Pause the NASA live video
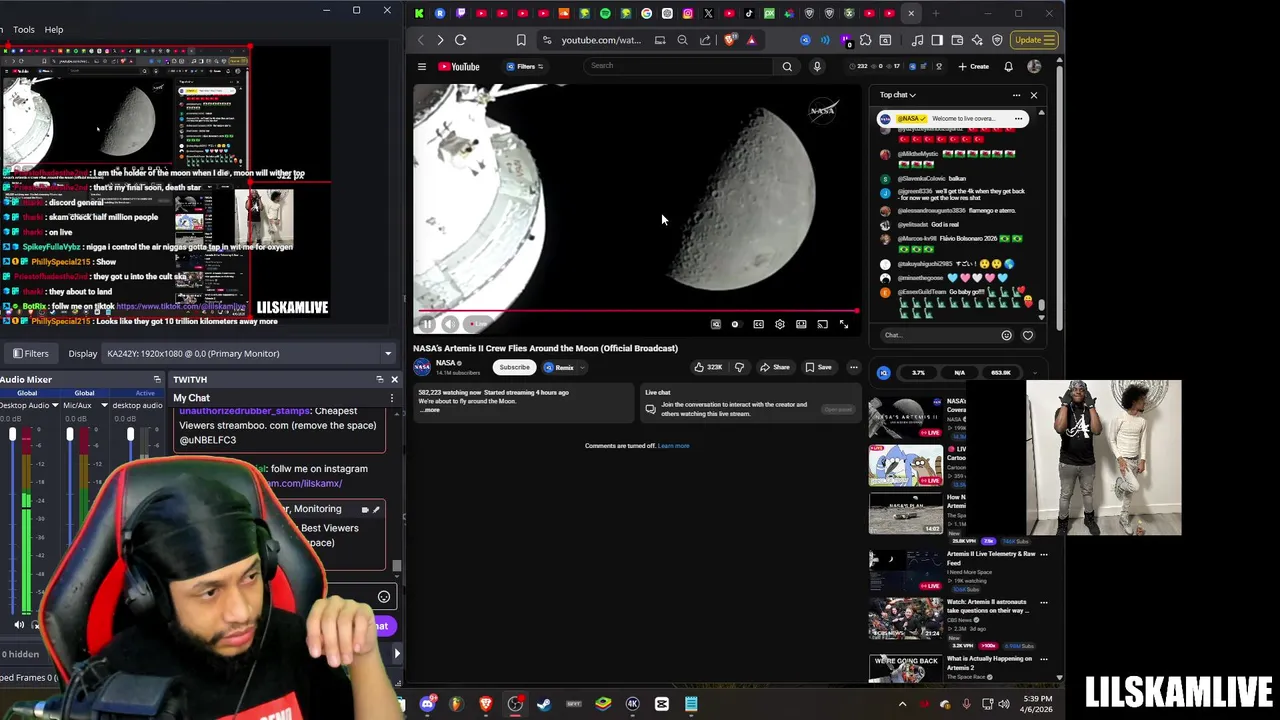1280x720 pixels. pyautogui.click(x=427, y=324)
